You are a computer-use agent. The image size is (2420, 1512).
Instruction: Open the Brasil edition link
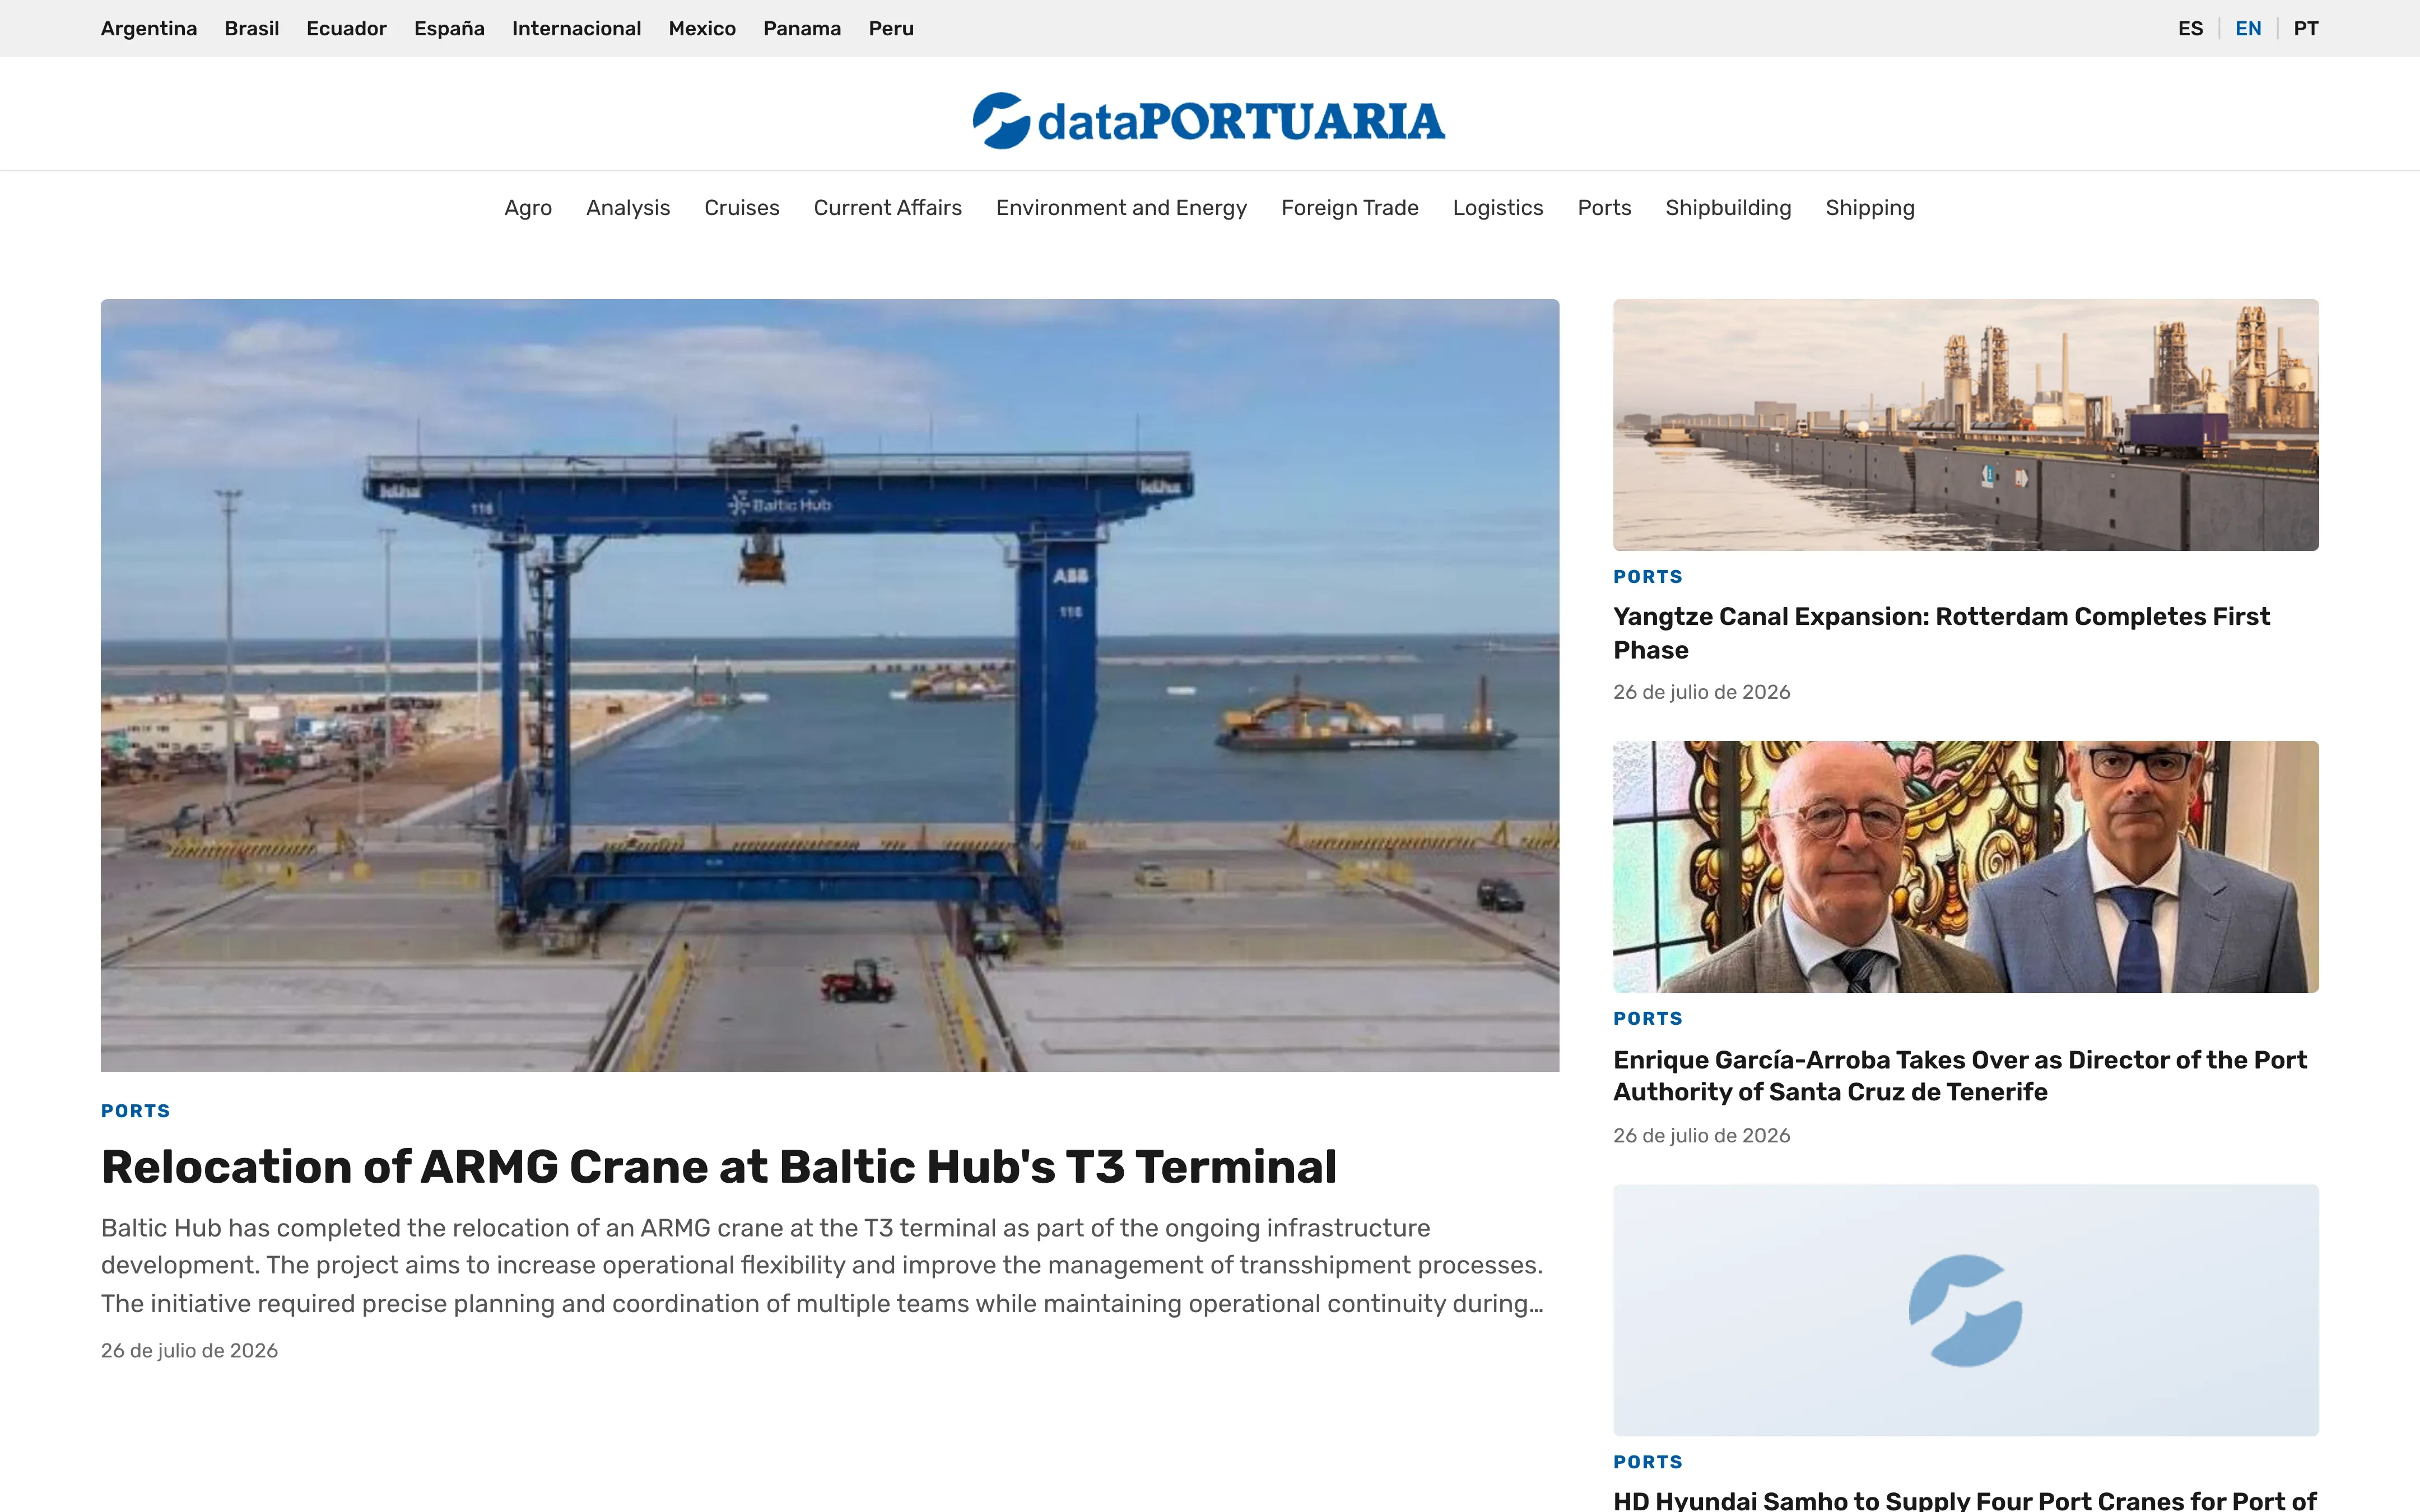[252, 28]
